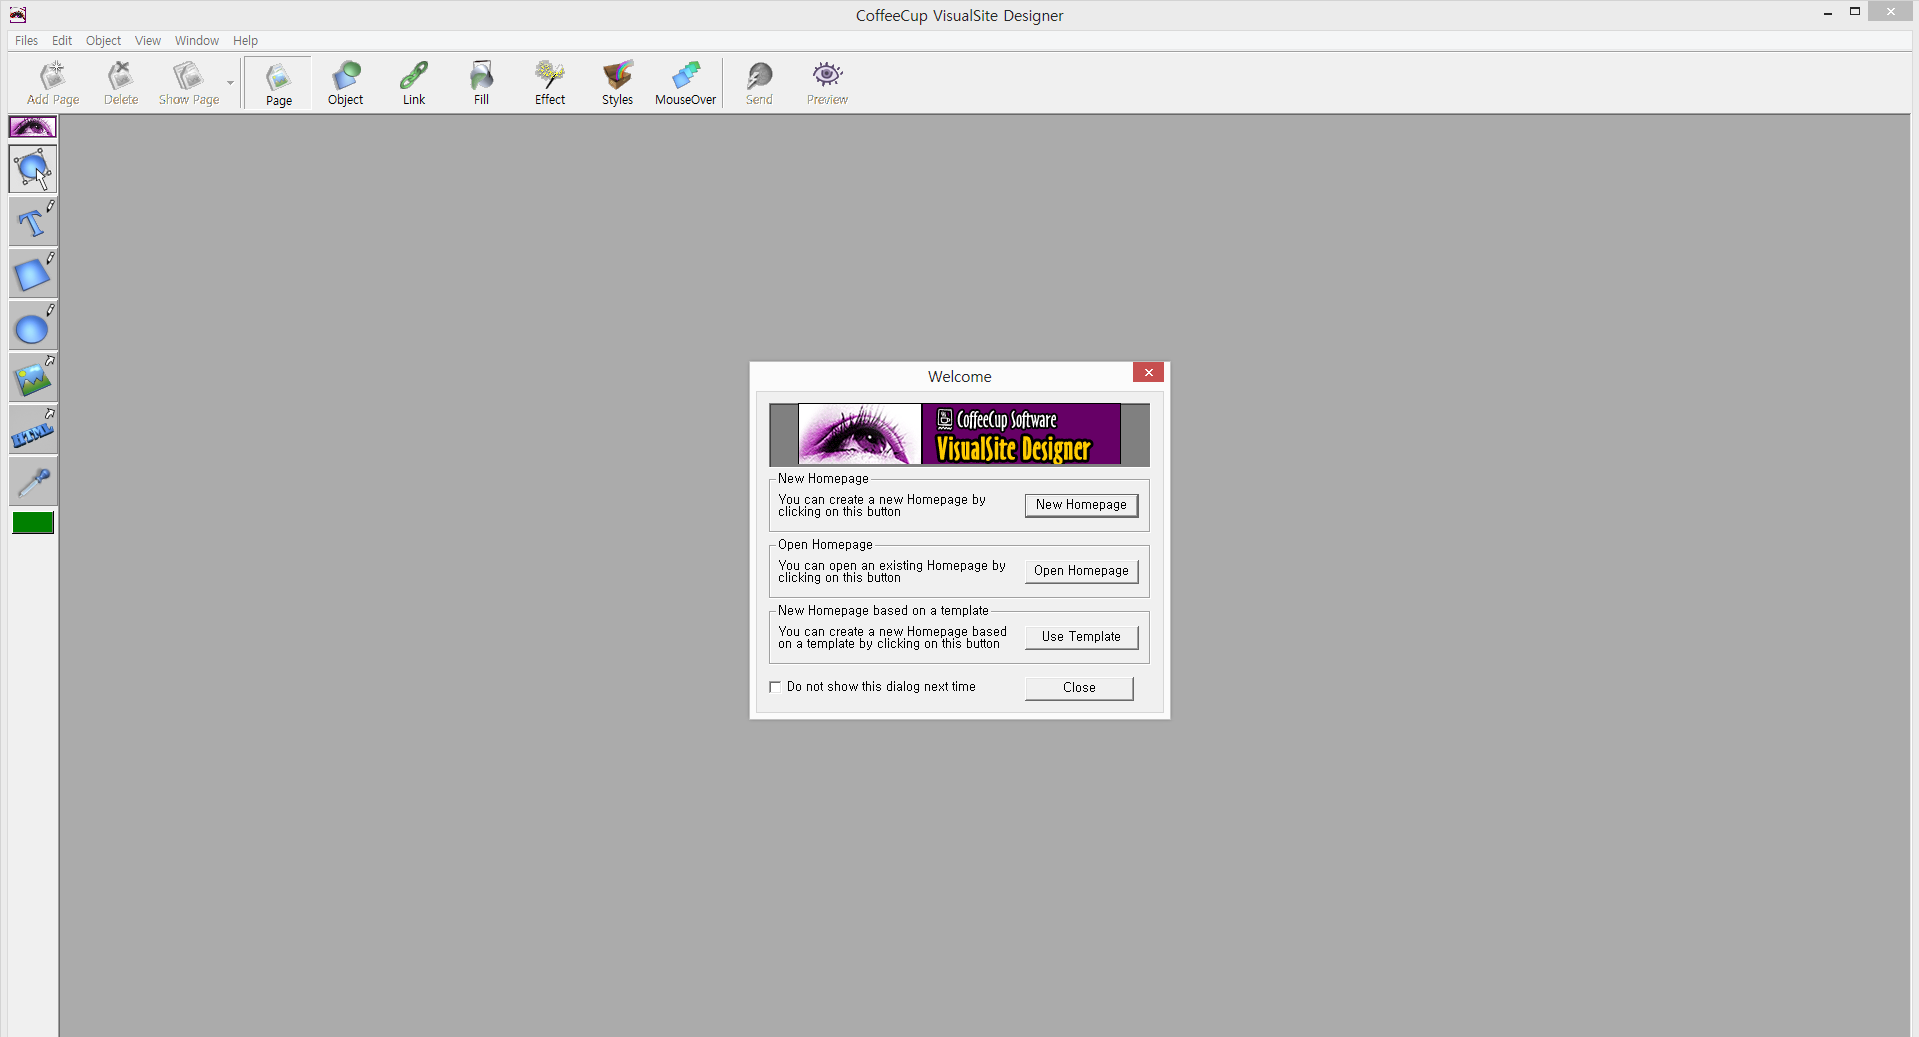
Task: Select the HTML insert tool
Action: 33,429
